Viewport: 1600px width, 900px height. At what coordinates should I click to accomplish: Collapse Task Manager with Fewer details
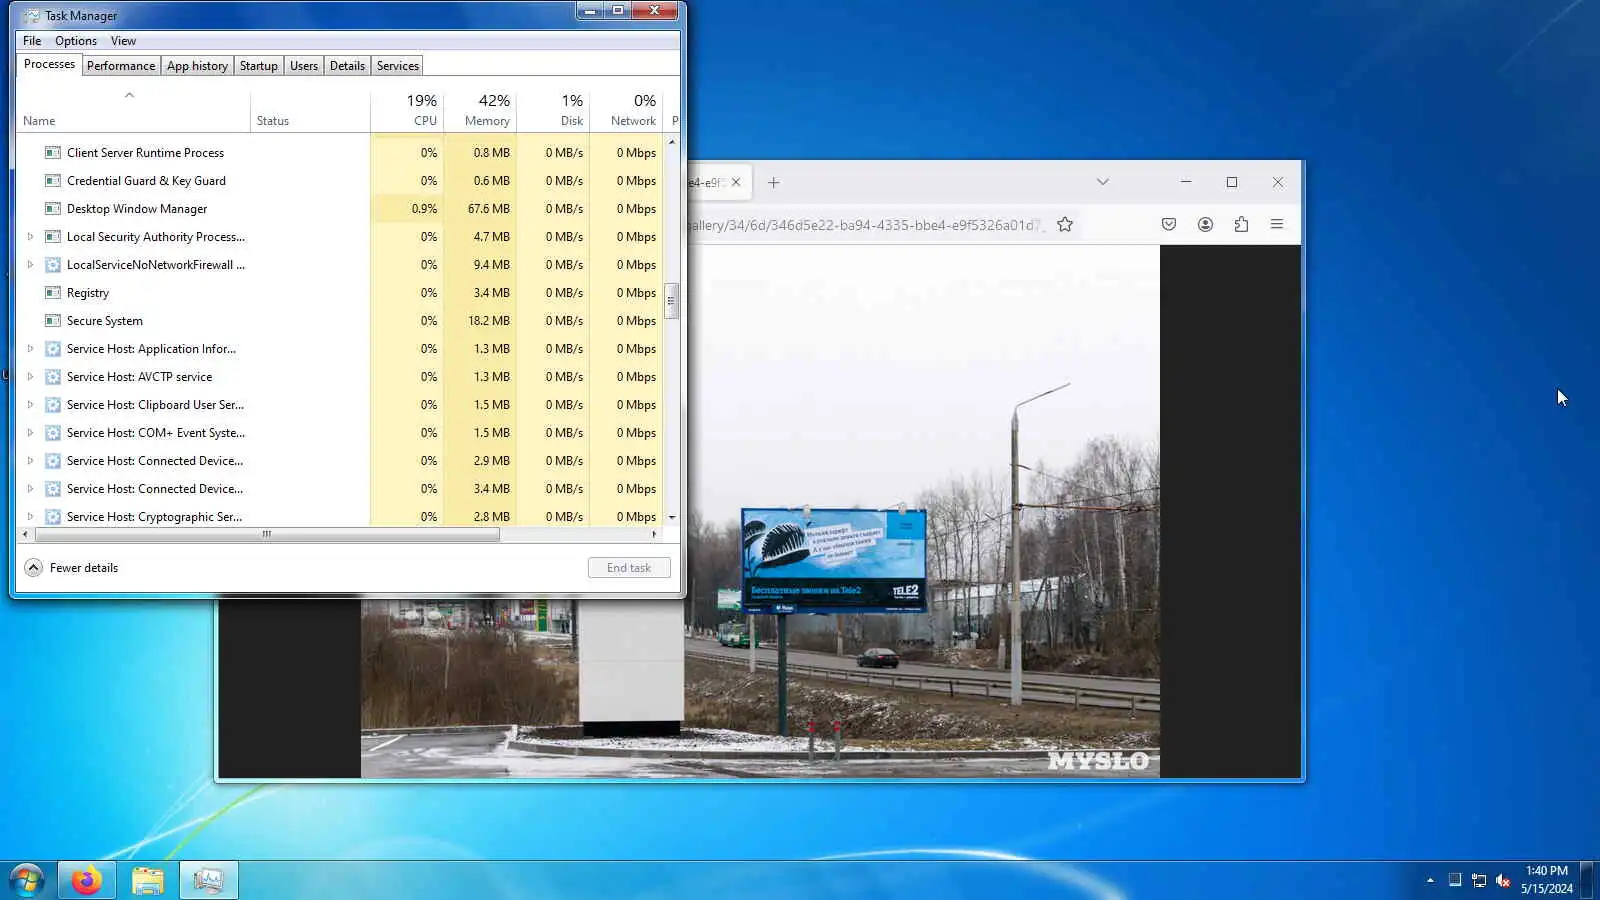coord(71,568)
